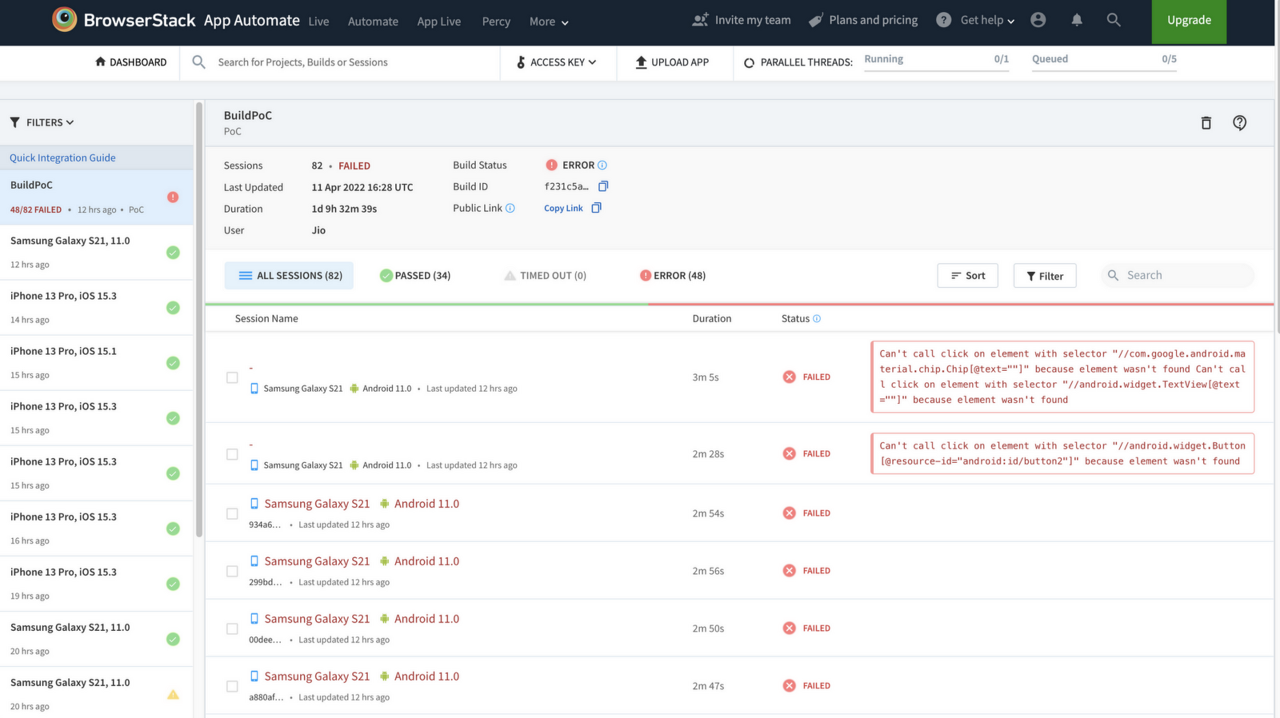The height and width of the screenshot is (718, 1280).
Task: Open the help icon beside trash icon
Action: click(x=1239, y=122)
